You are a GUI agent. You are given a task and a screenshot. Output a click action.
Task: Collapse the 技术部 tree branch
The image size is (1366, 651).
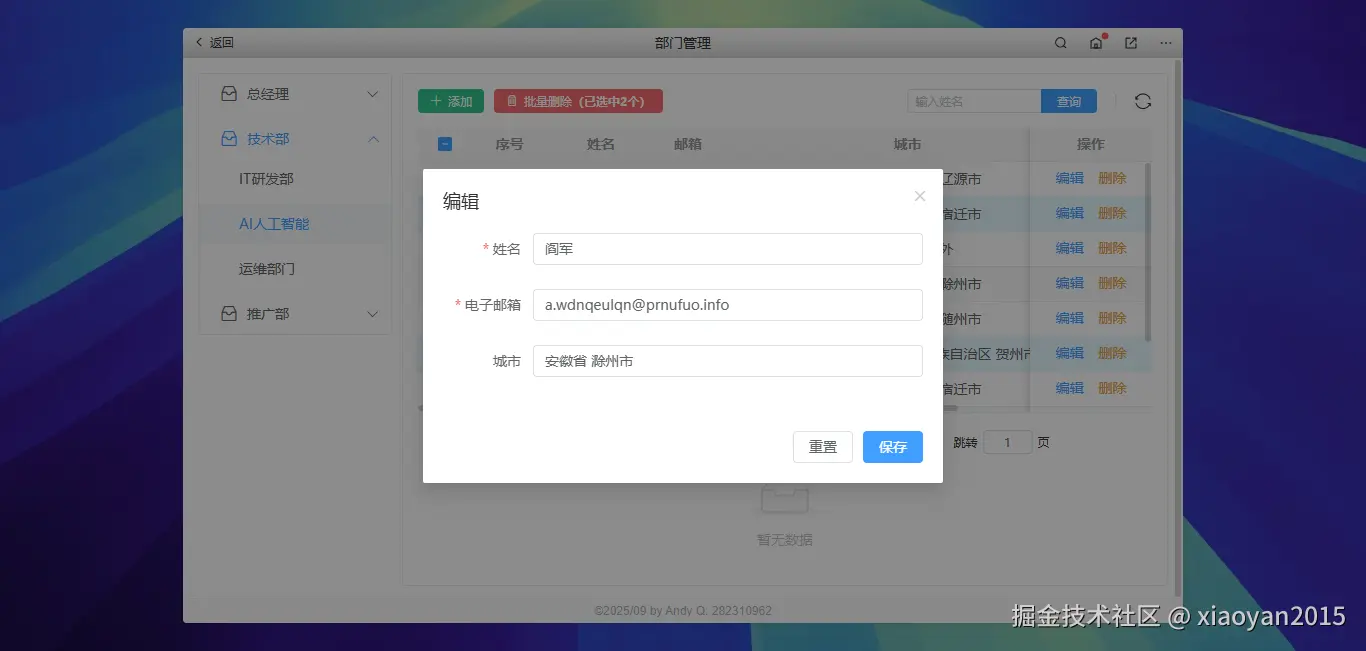(x=373, y=139)
